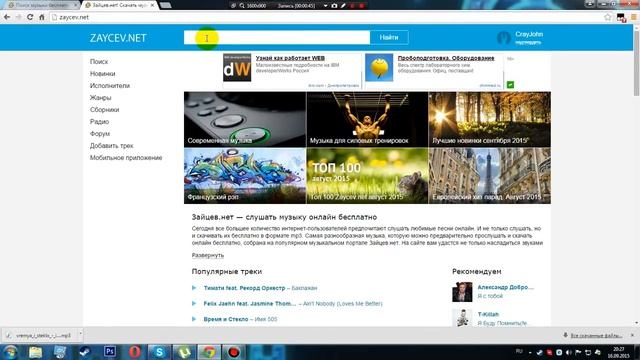The image size is (640, 360).
Task: Open the Узнай как работает WEB ad
Action: pyautogui.click(x=290, y=58)
